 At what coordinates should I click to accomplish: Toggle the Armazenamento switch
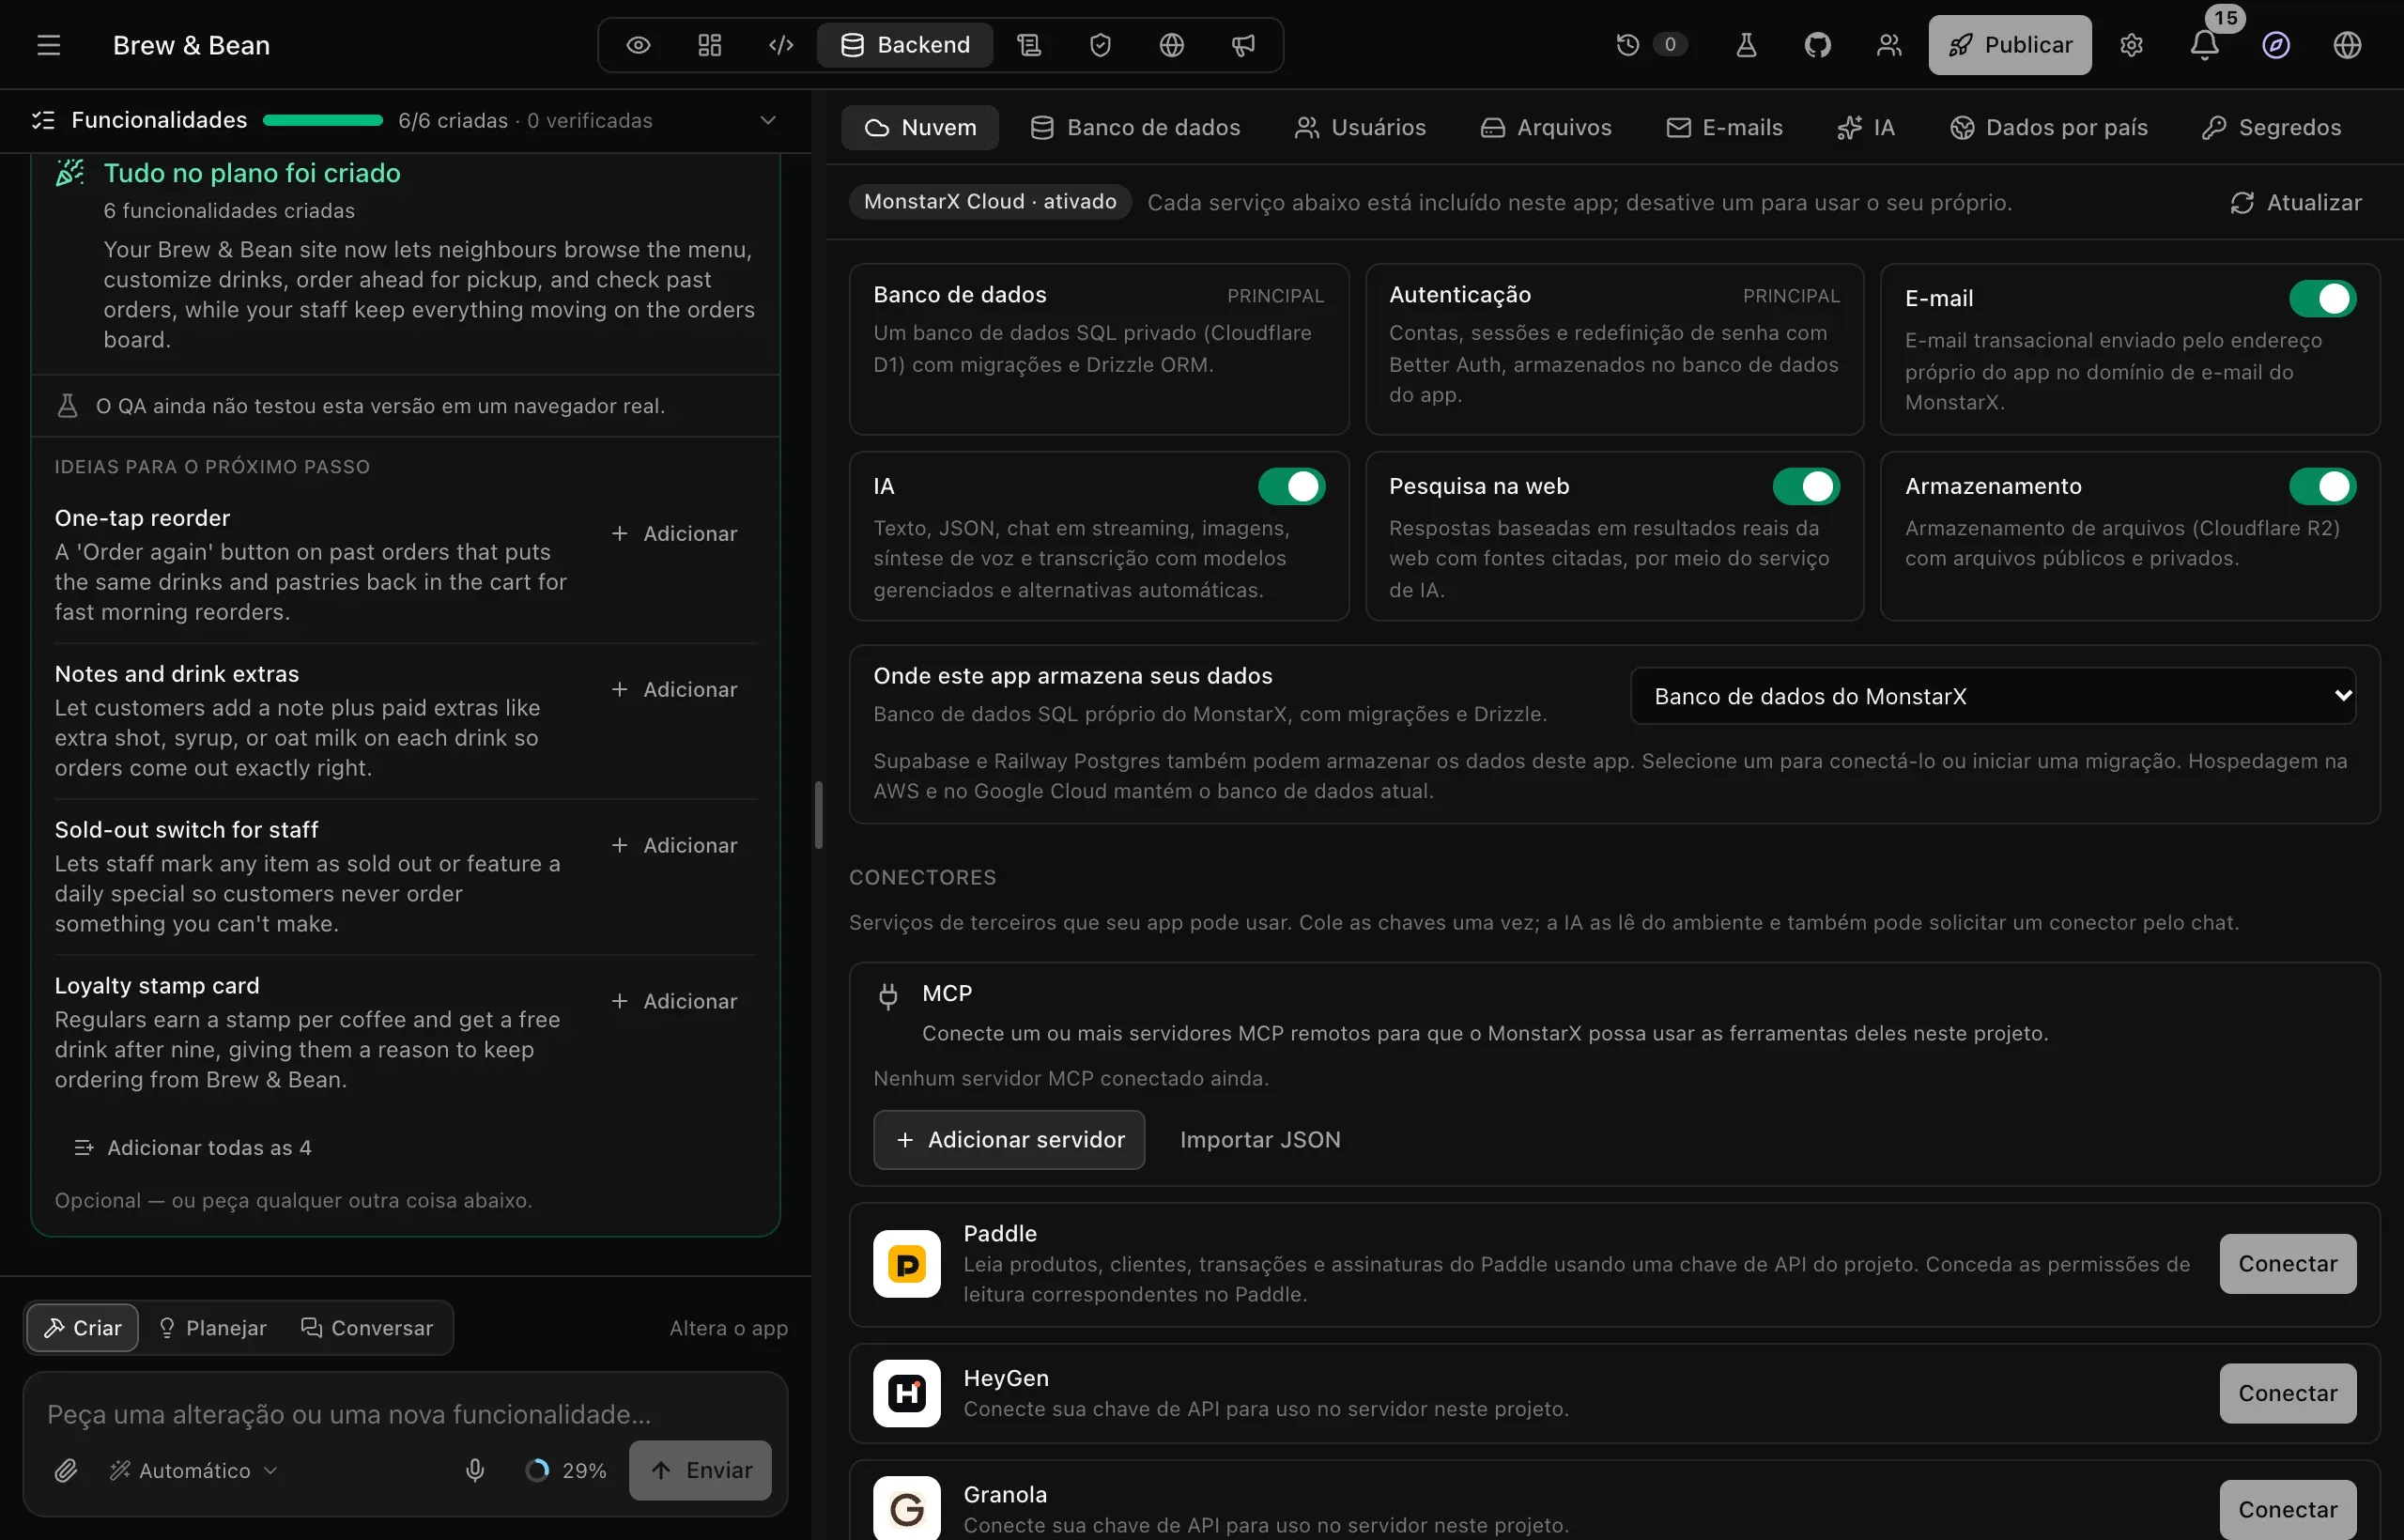[2322, 486]
